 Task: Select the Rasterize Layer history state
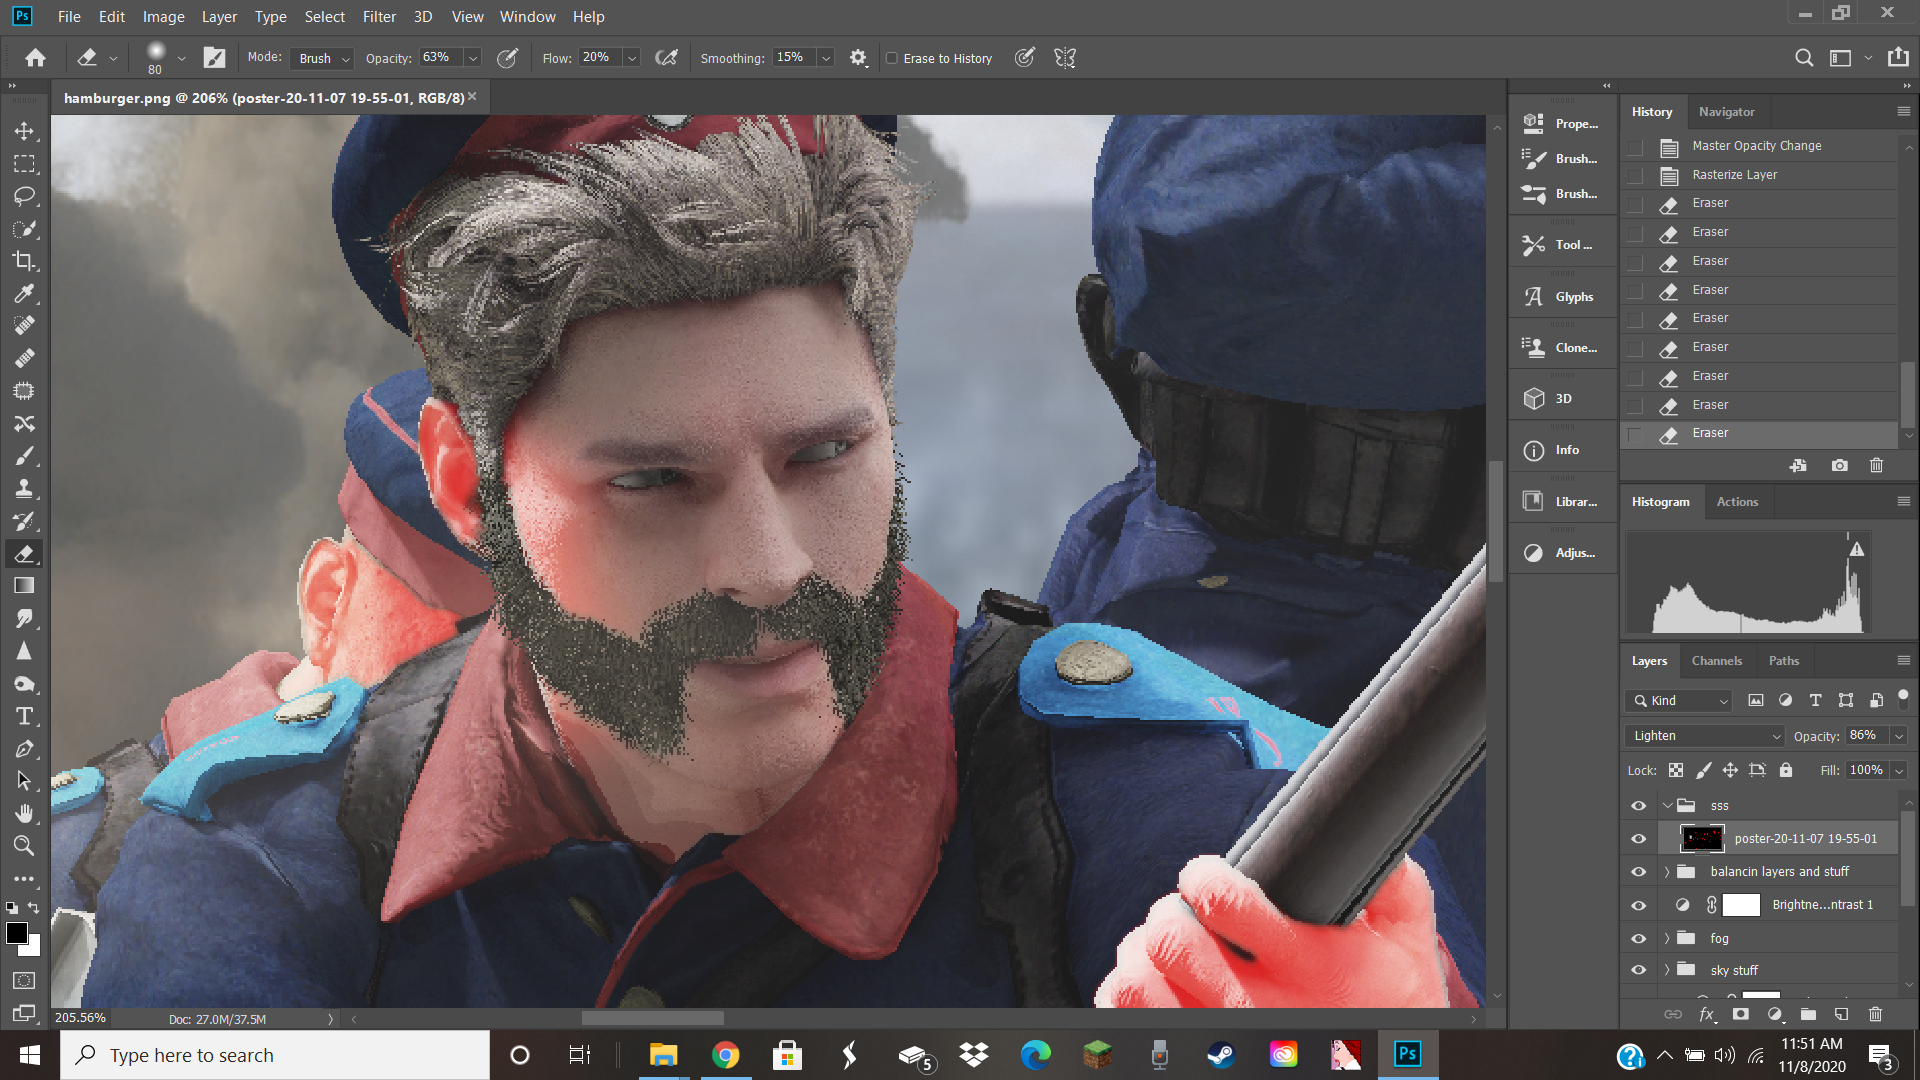point(1735,175)
